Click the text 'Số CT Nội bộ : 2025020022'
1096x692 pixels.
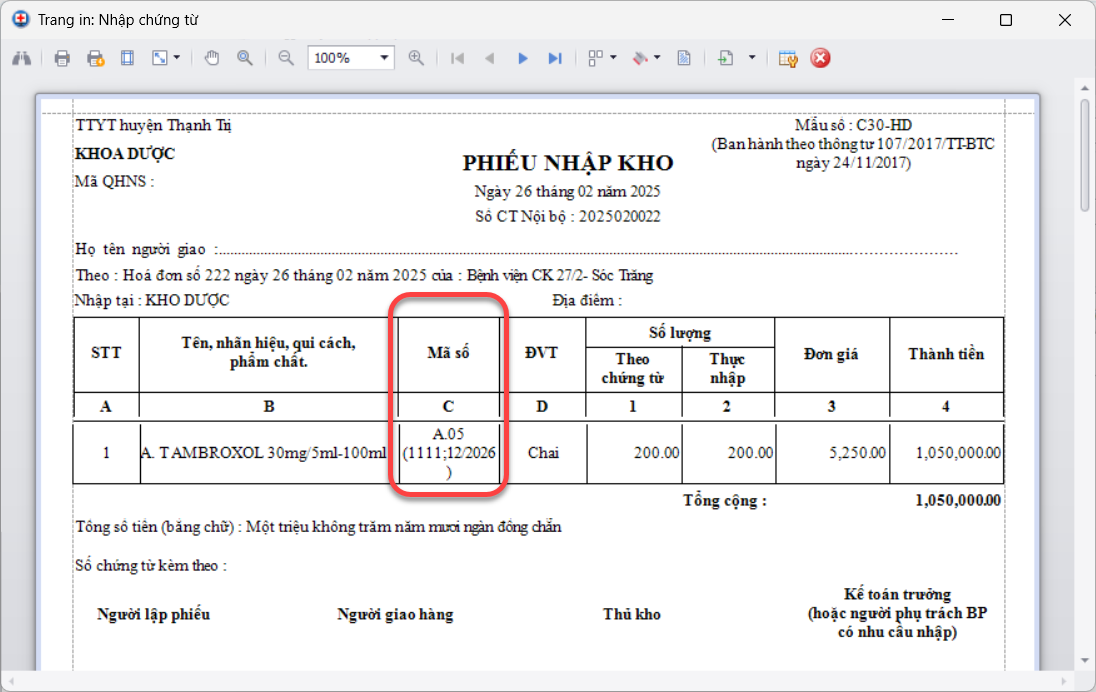click(568, 217)
